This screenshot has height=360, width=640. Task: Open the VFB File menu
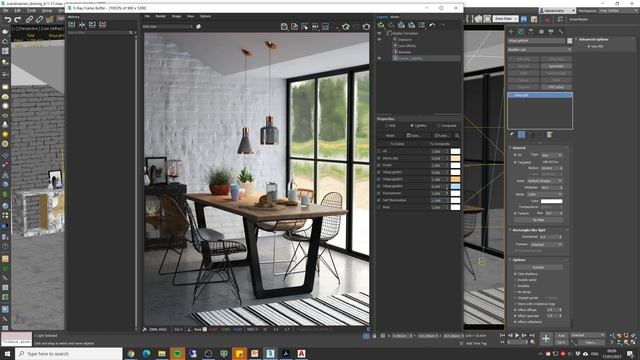147,16
